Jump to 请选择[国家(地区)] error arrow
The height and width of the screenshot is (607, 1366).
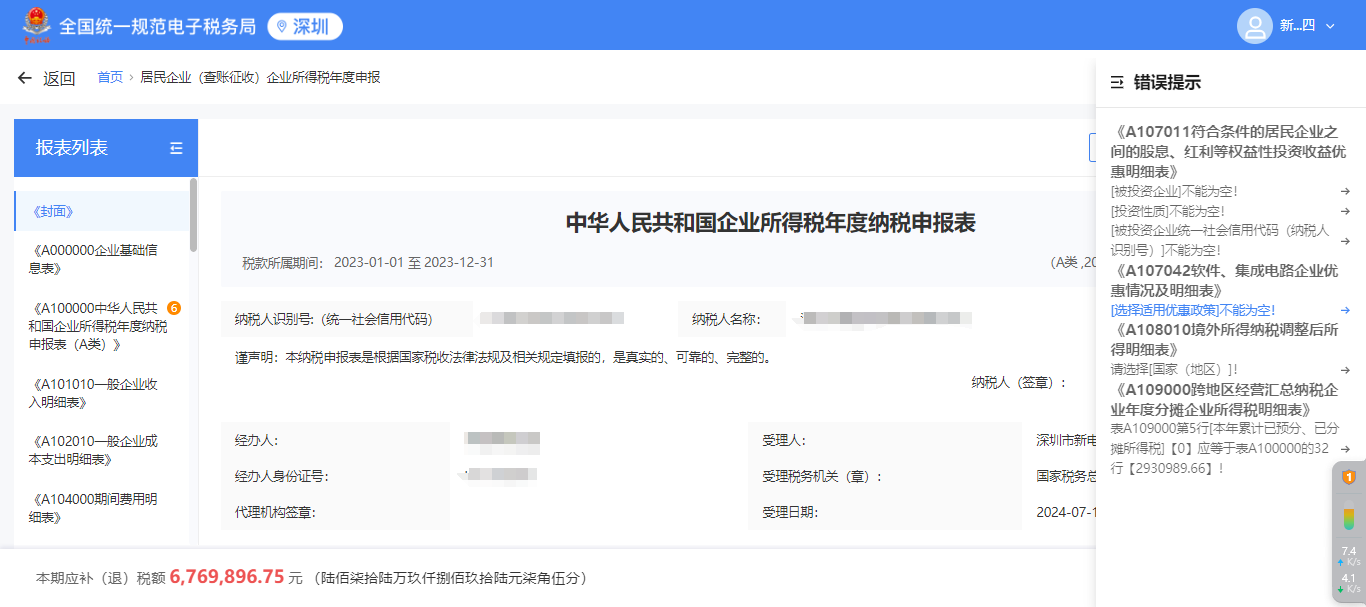(1345, 370)
